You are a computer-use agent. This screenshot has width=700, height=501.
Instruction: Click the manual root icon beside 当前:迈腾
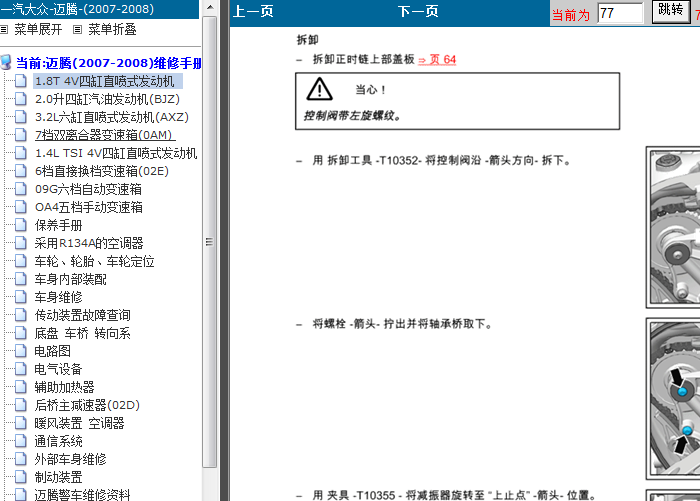[6, 63]
